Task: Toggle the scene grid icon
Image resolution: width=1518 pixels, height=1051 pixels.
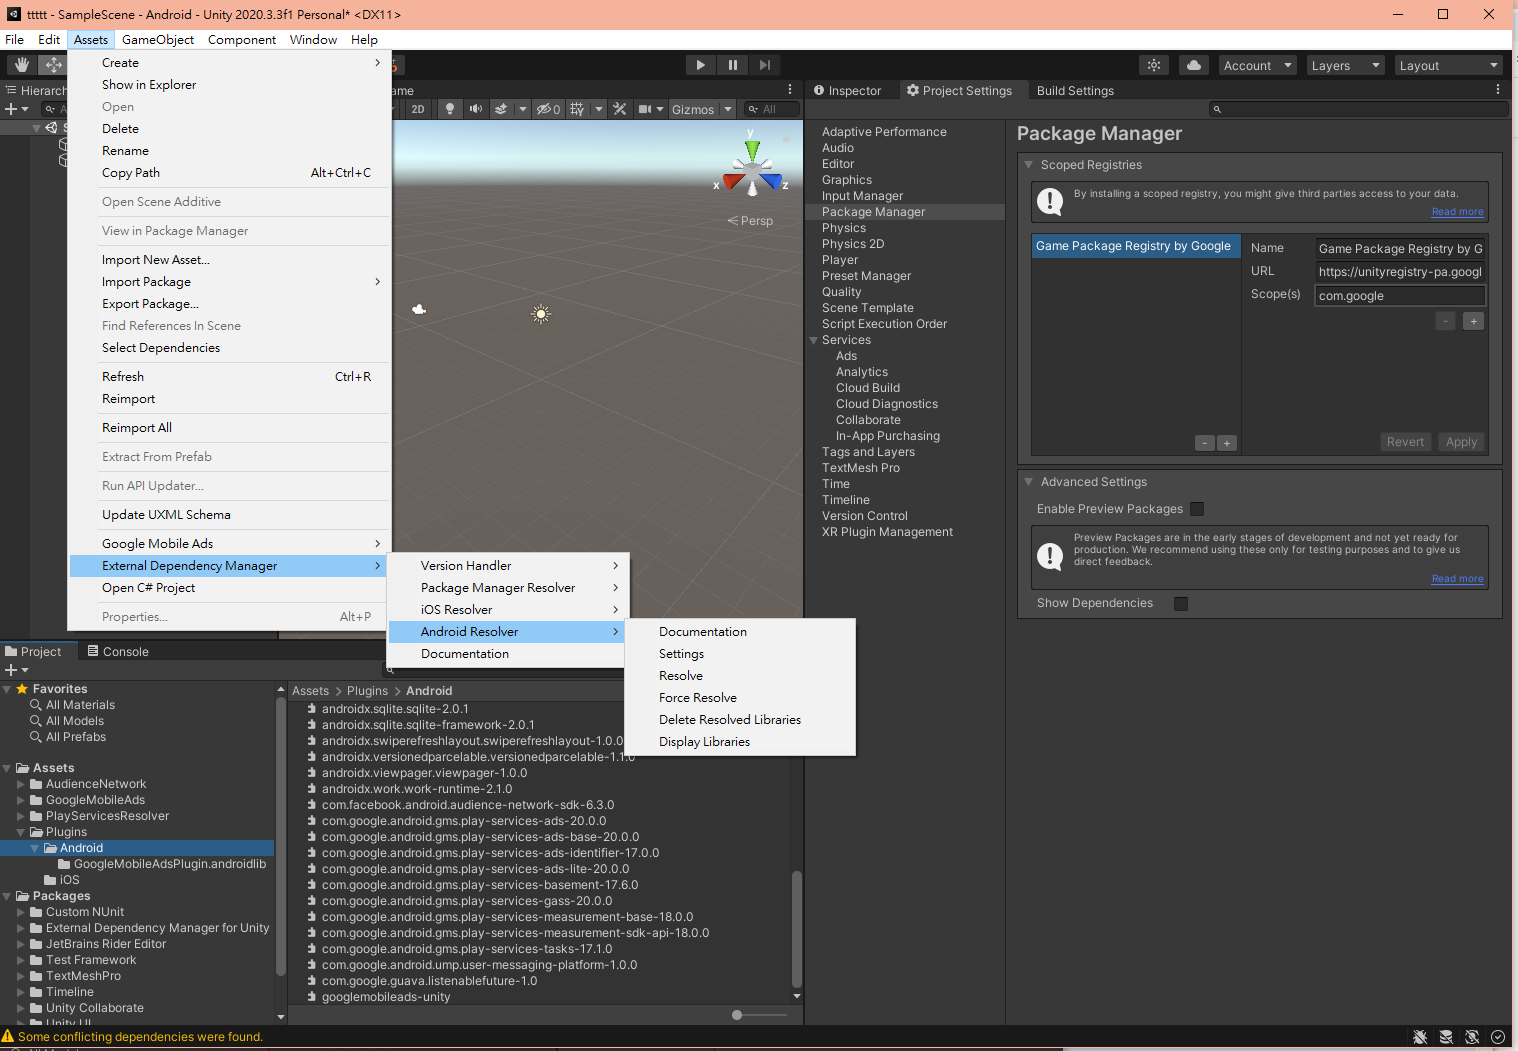Action: [x=577, y=109]
